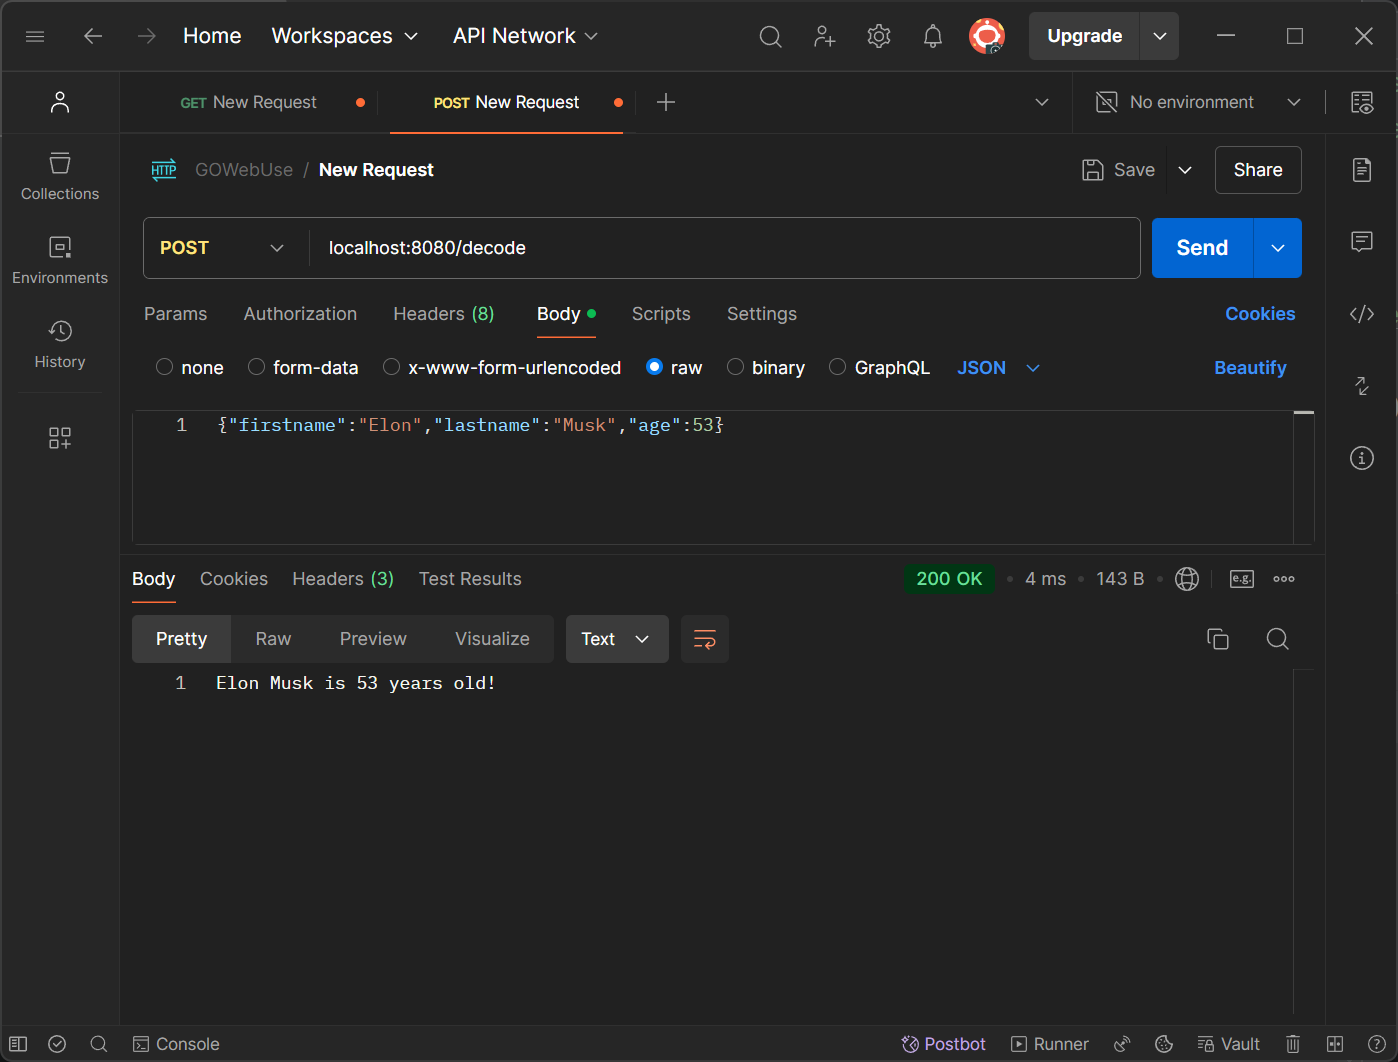The width and height of the screenshot is (1398, 1062).
Task: Open the Params tab
Action: click(176, 314)
